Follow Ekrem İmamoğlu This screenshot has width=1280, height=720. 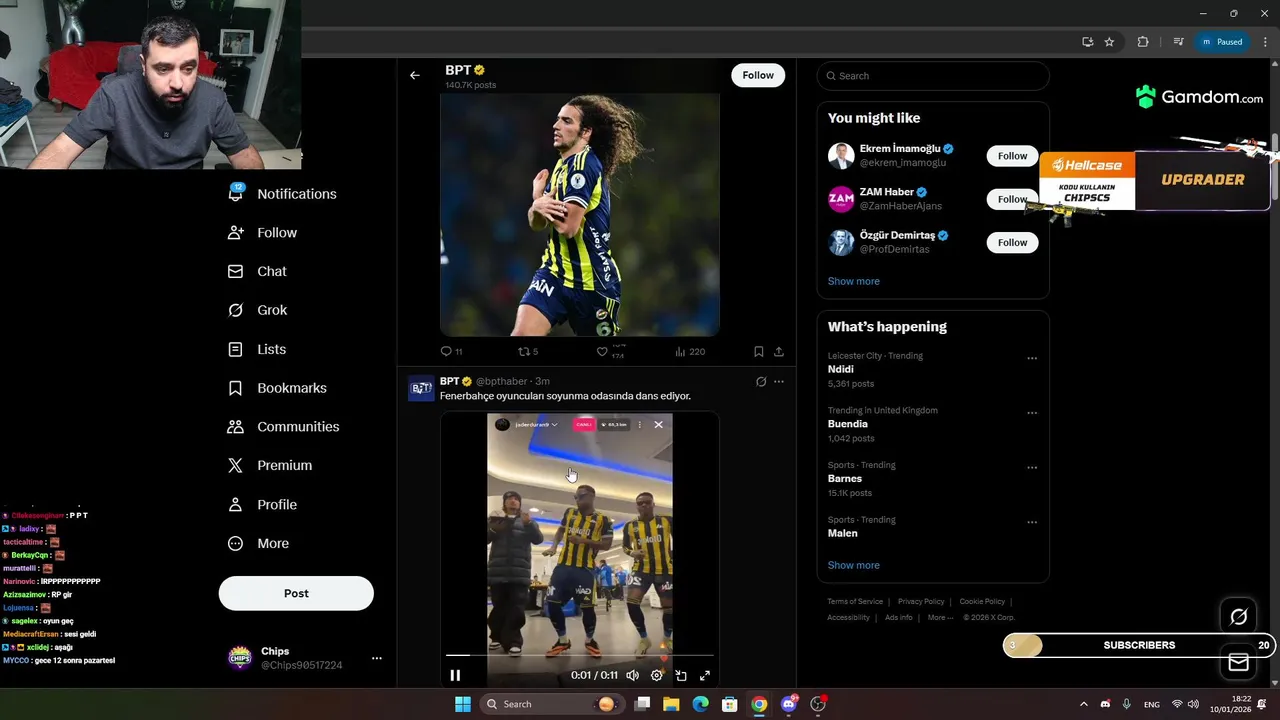(1012, 156)
